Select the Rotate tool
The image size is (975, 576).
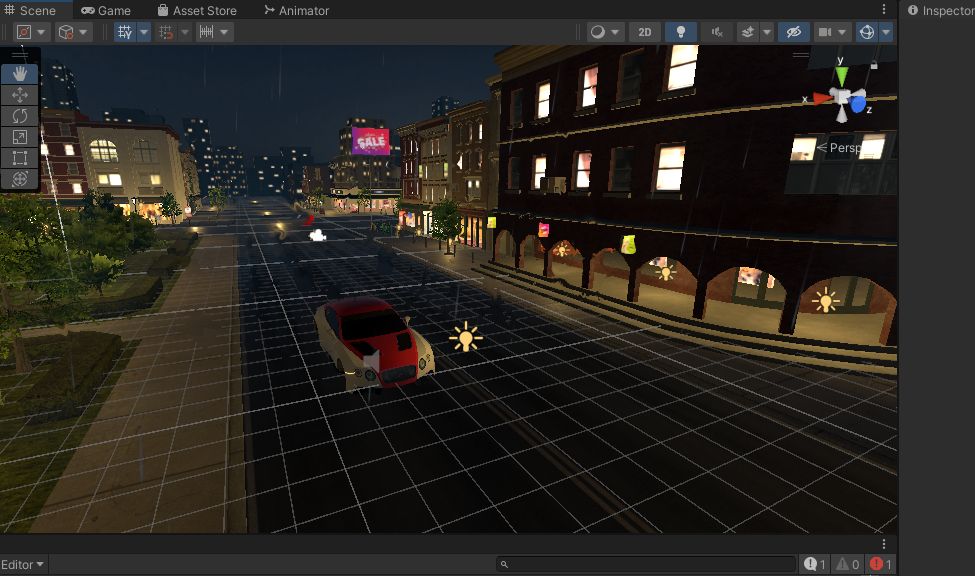(20, 116)
